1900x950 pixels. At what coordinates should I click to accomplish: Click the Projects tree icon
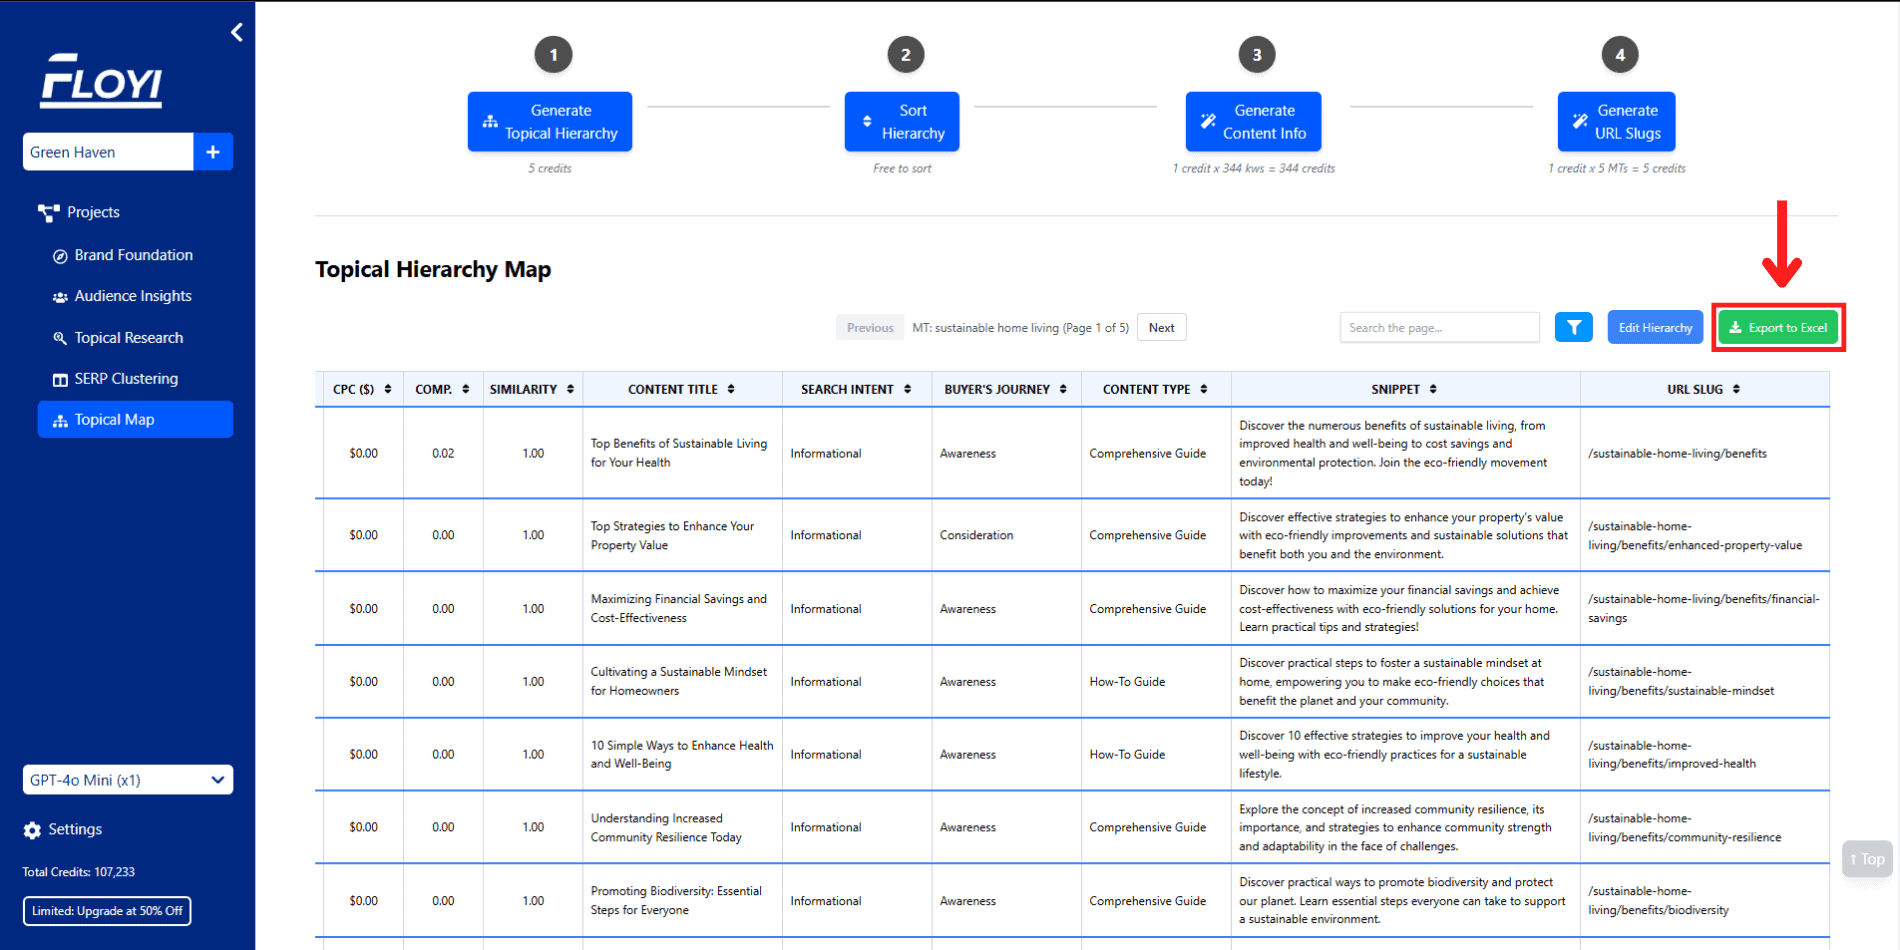pyautogui.click(x=48, y=212)
